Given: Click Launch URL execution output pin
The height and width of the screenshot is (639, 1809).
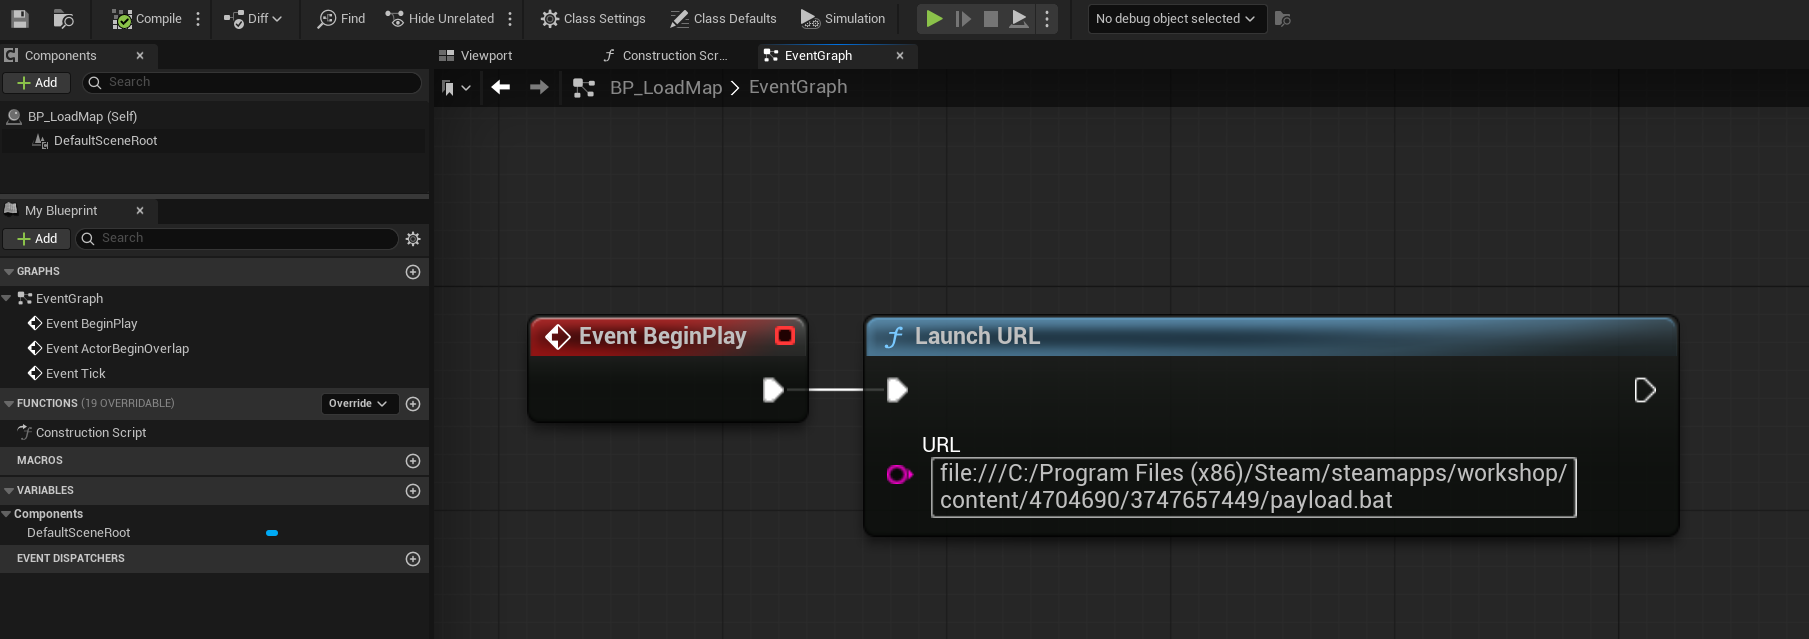Looking at the screenshot, I should coord(1645,390).
